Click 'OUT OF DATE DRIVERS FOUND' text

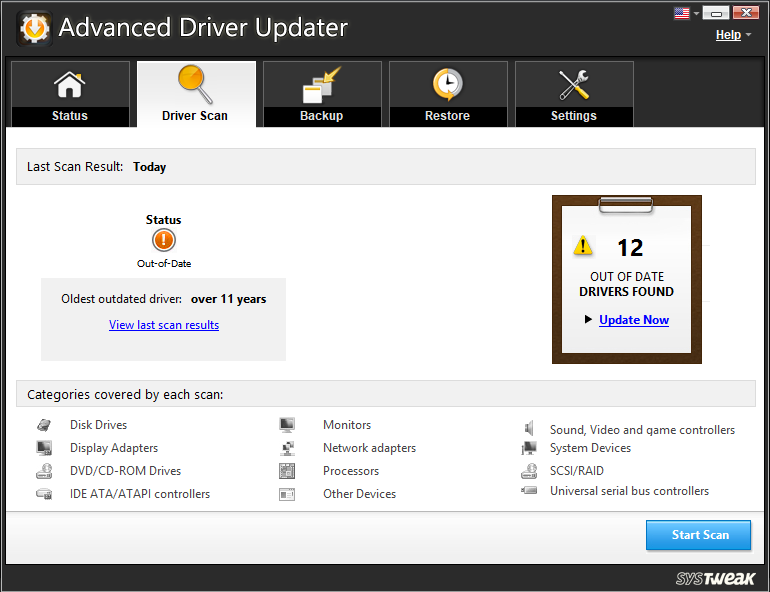click(x=626, y=284)
